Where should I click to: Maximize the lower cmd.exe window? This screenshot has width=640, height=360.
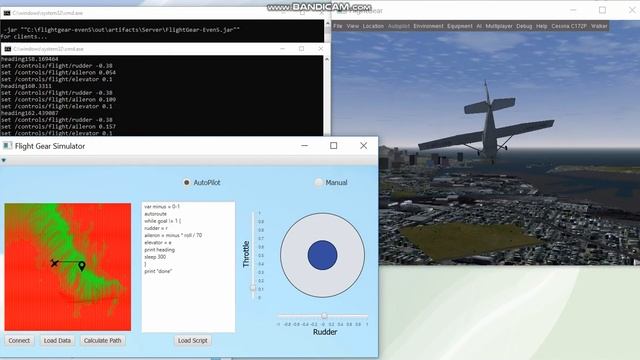(x=302, y=49)
